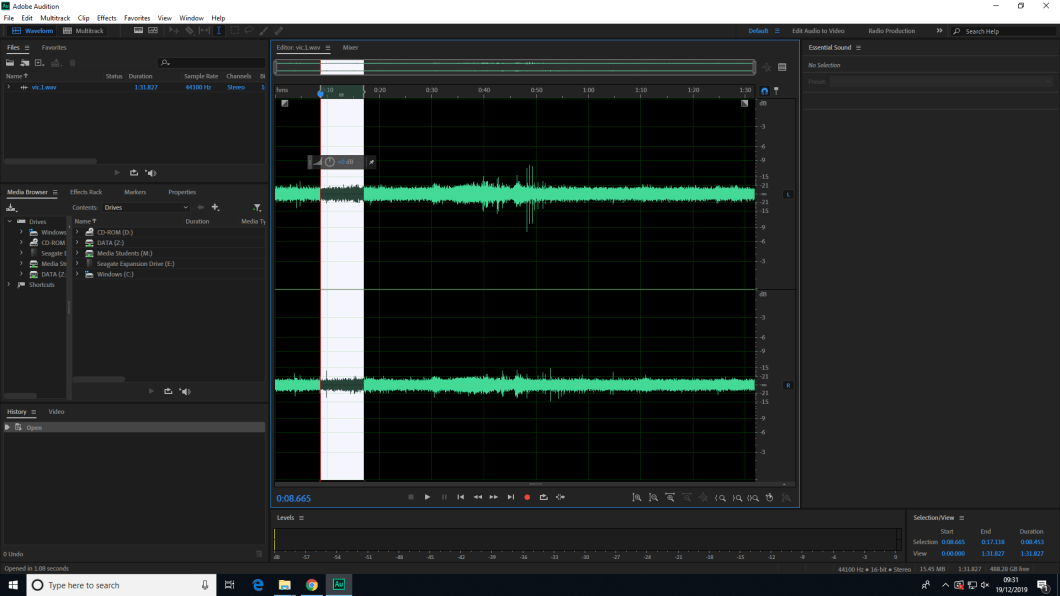The image size is (1060, 596).
Task: Toggle the Left channel enable button
Action: [x=788, y=195]
